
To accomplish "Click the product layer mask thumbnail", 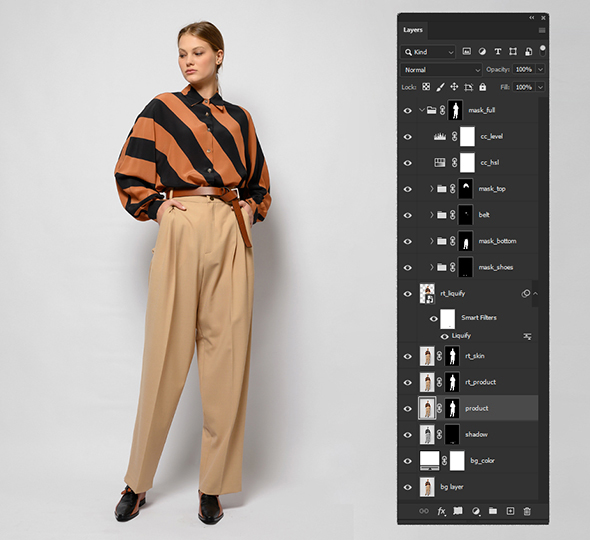I will [x=452, y=408].
